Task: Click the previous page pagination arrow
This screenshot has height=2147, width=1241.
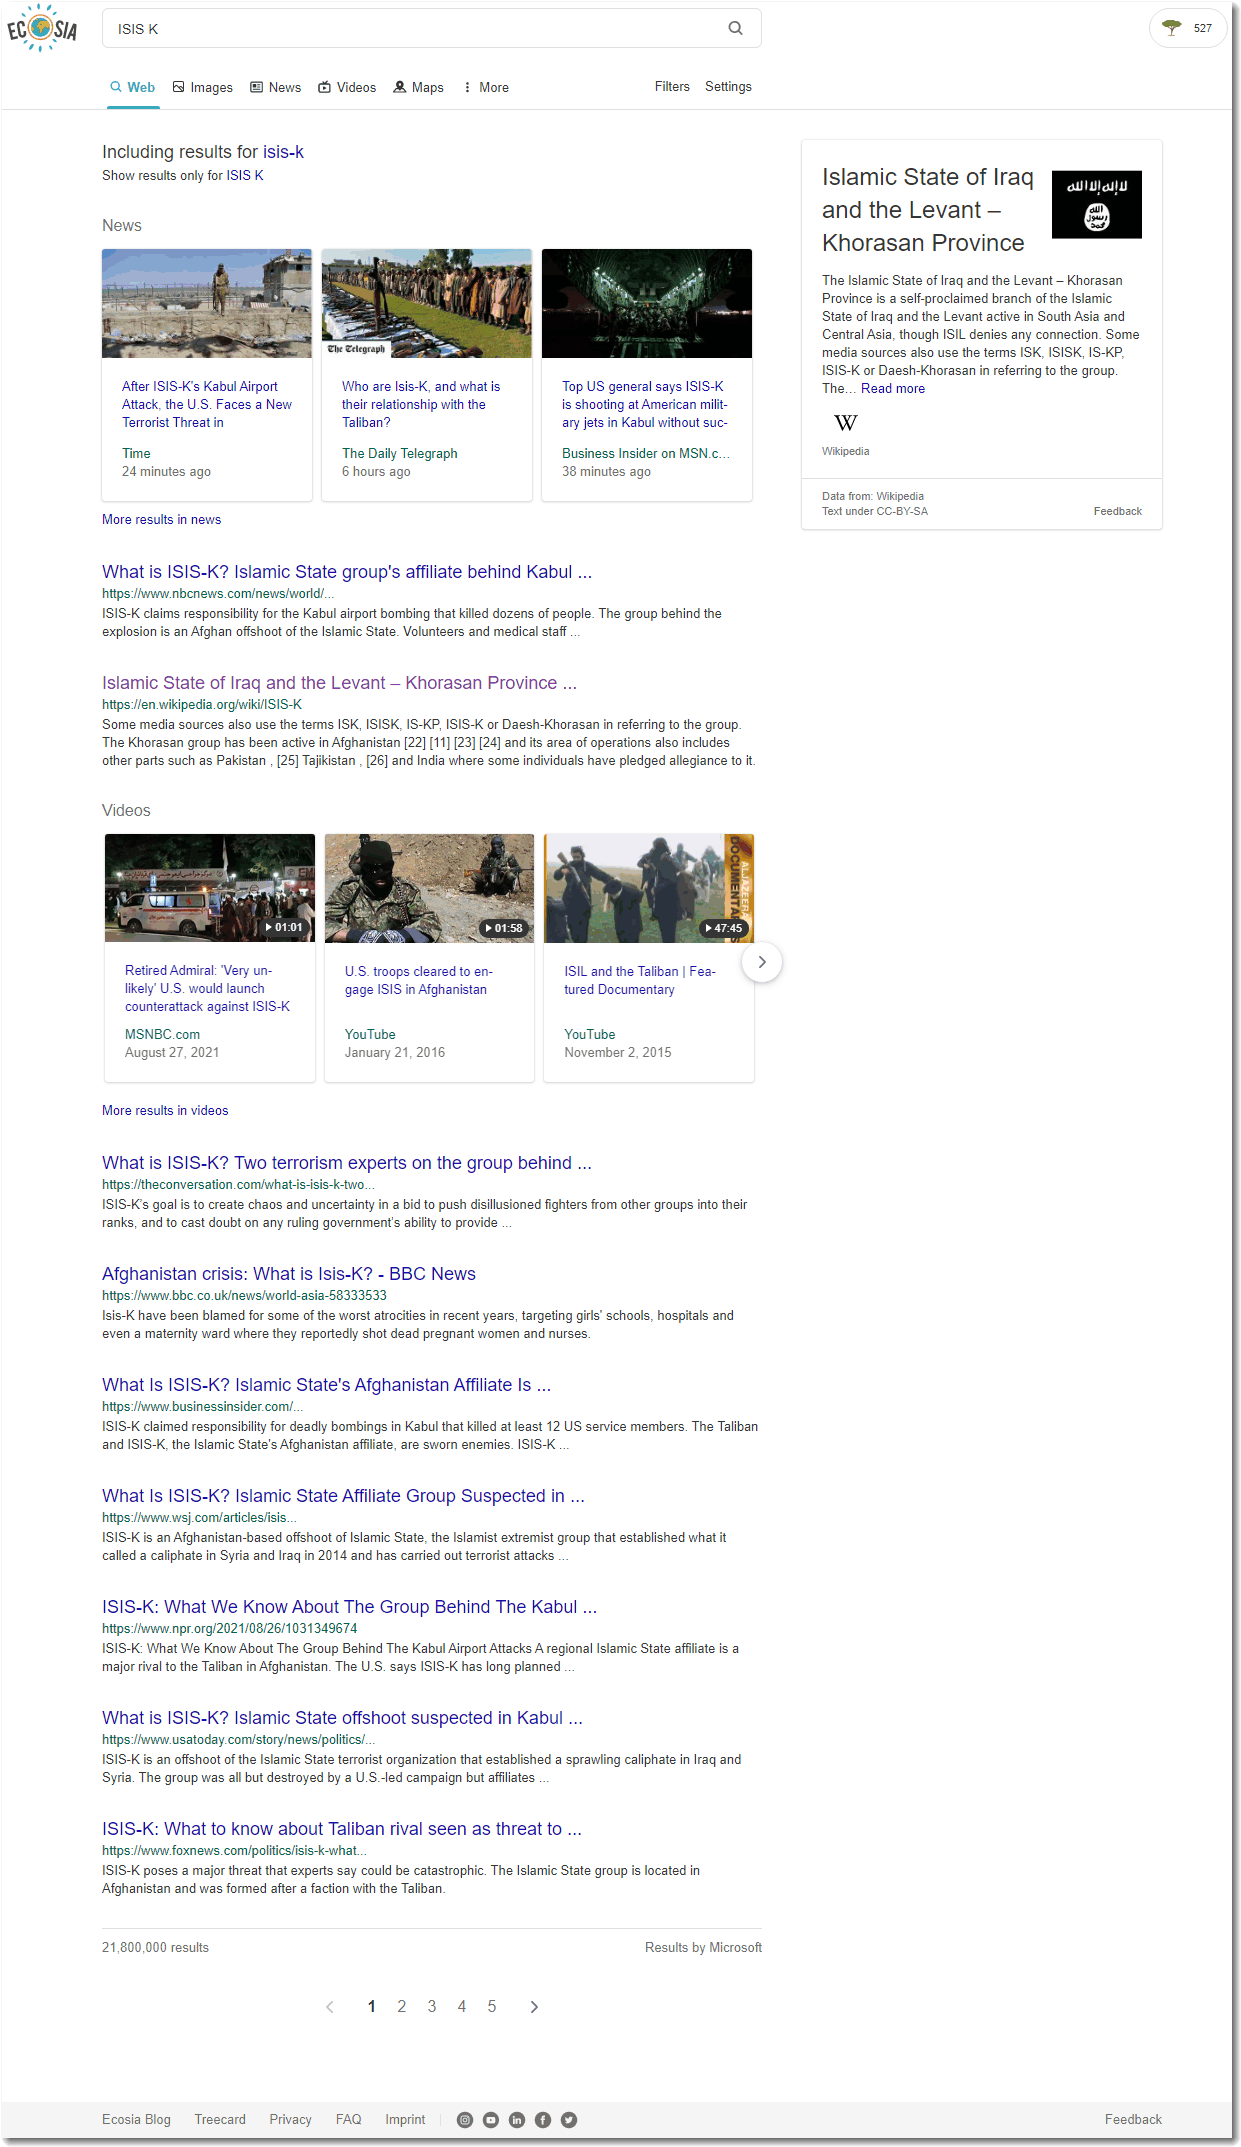Action: tap(330, 2007)
